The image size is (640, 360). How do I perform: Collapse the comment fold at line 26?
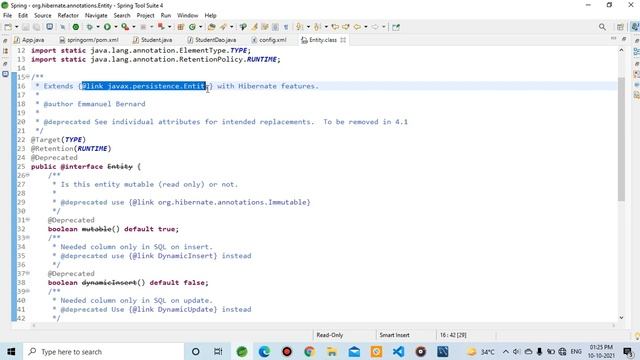point(28,175)
